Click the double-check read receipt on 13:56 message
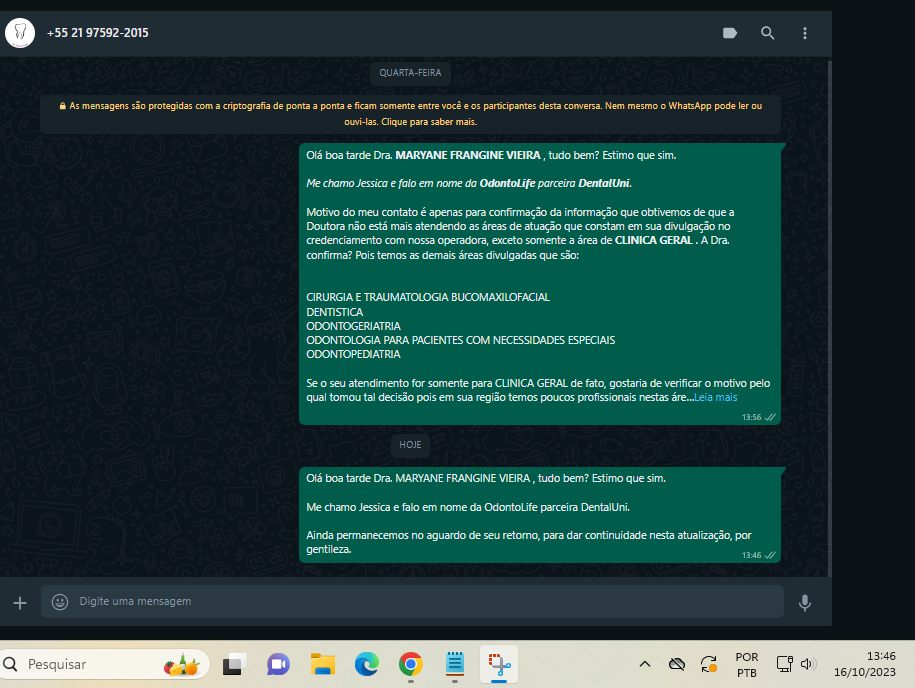Screen dimensions: 915x688 click(770, 417)
